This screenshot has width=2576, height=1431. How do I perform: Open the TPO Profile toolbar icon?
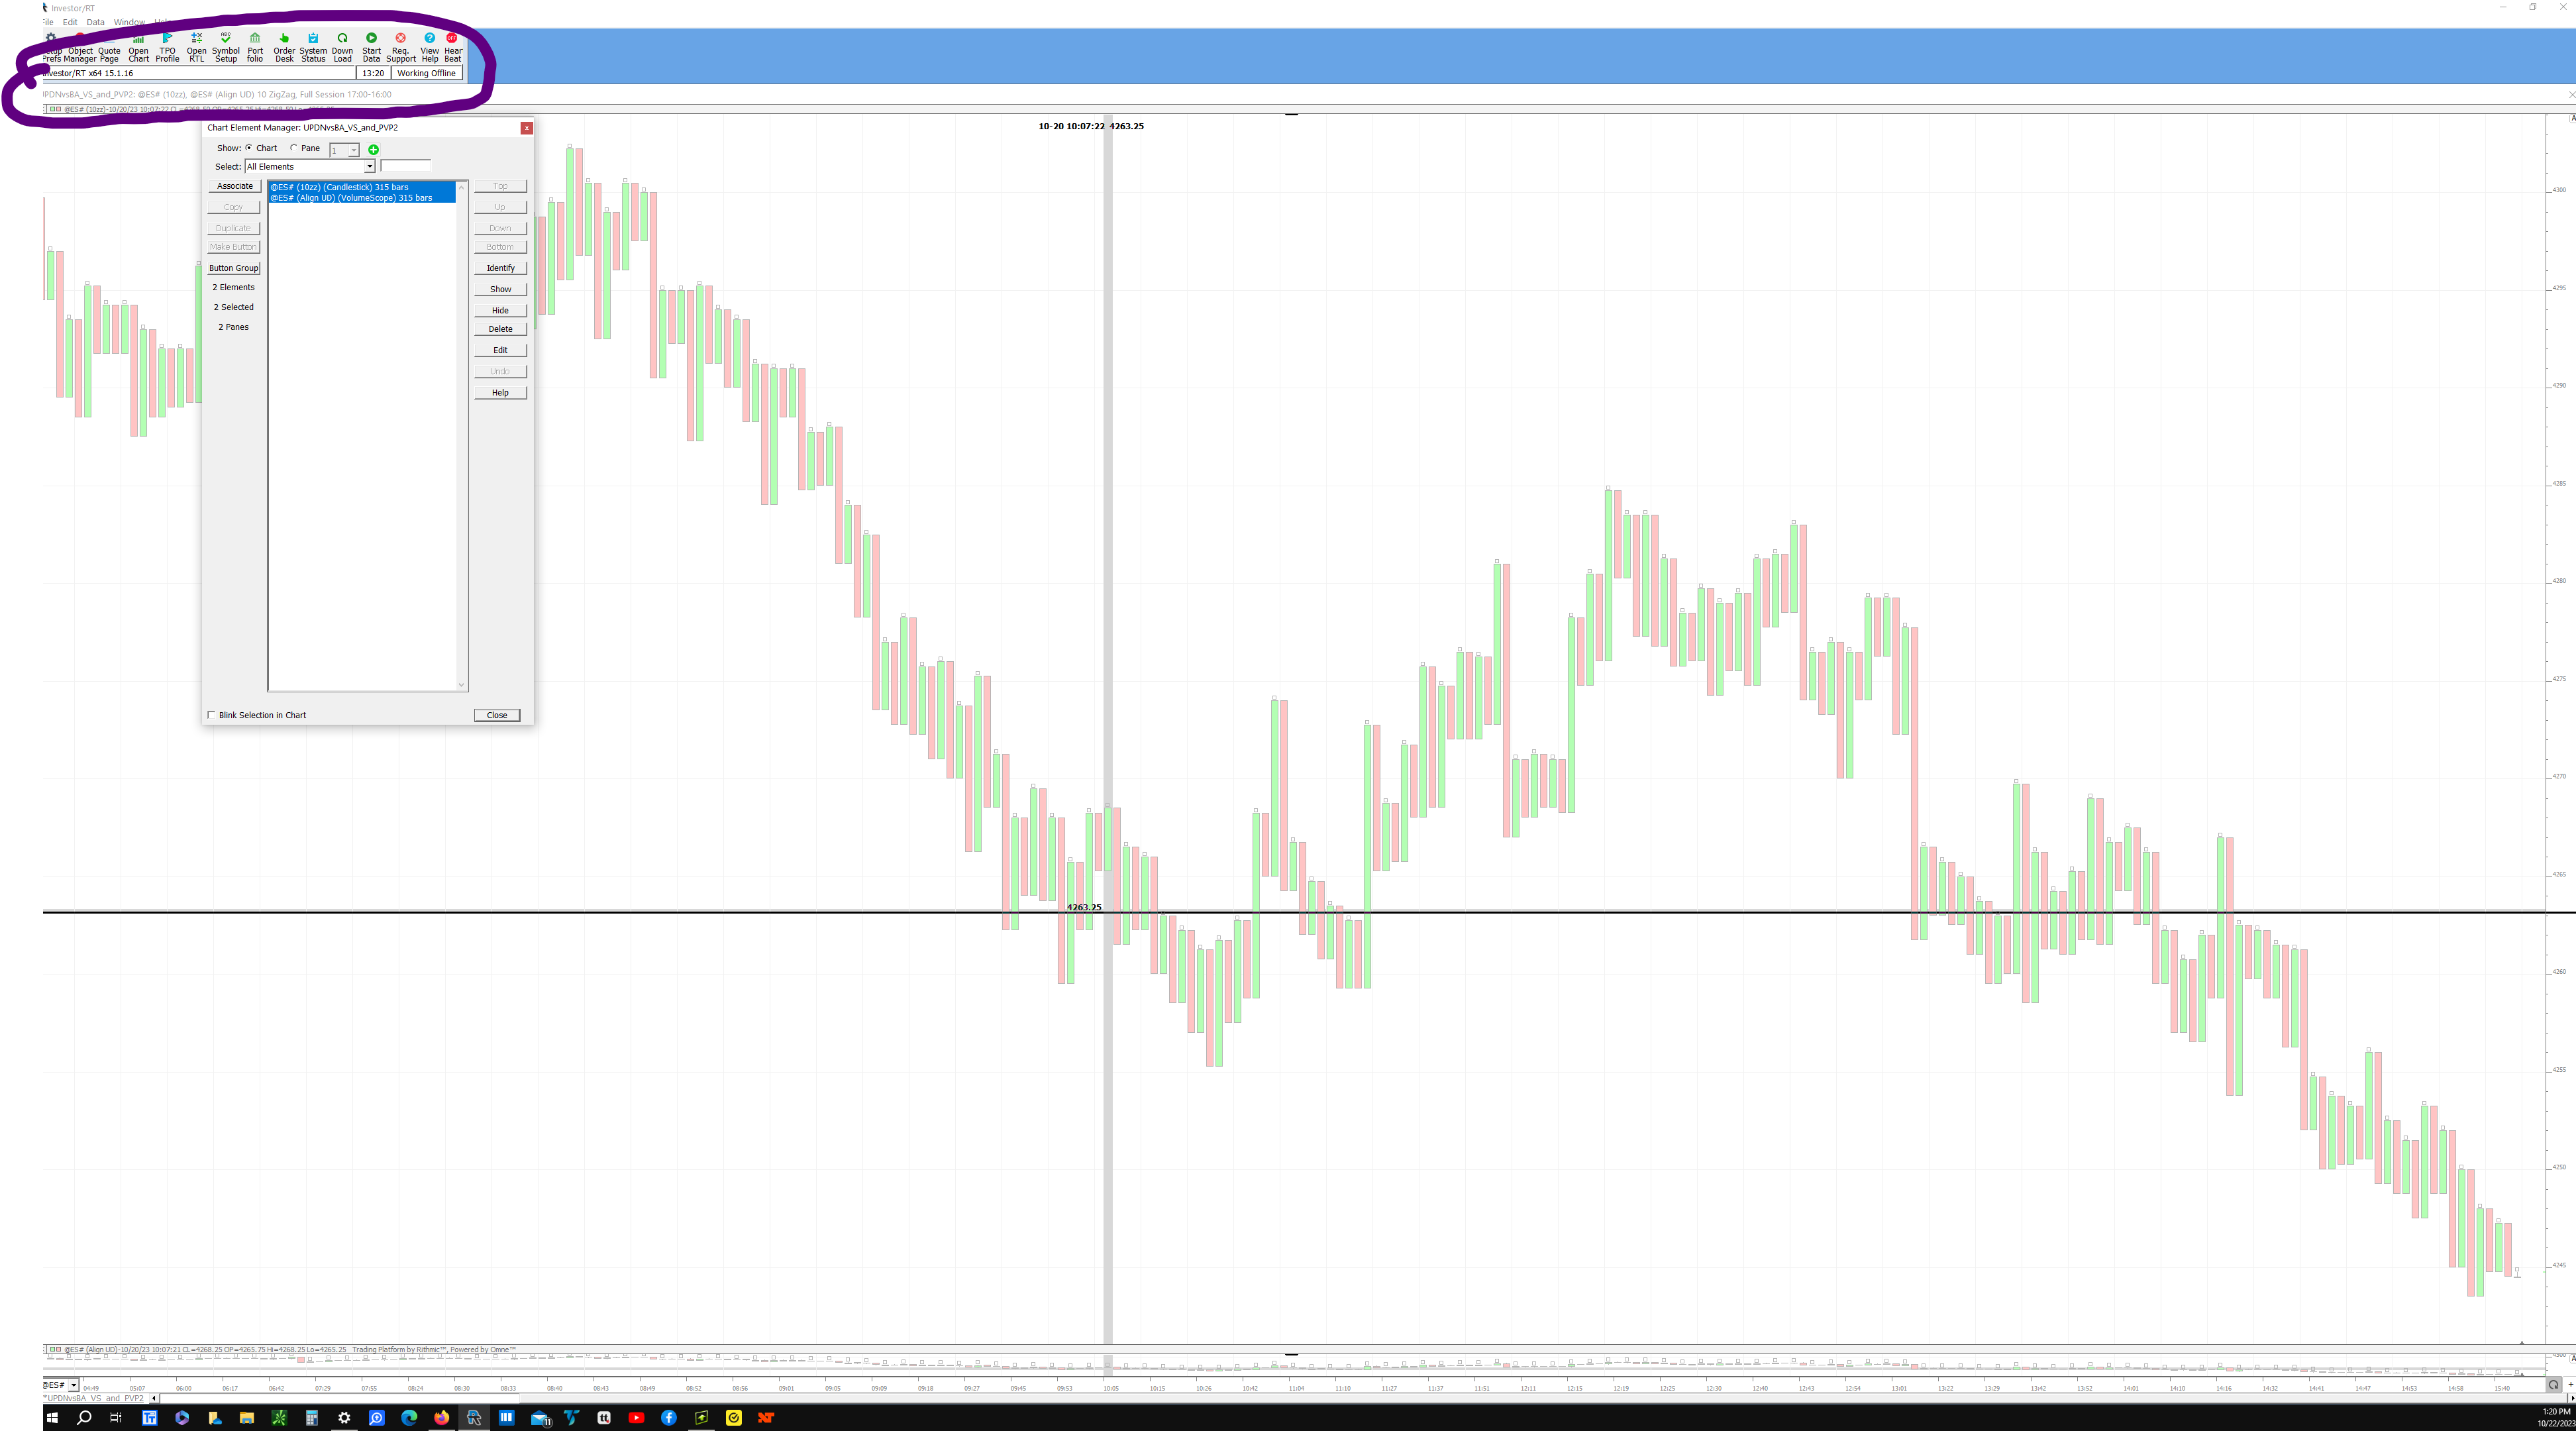(x=167, y=47)
